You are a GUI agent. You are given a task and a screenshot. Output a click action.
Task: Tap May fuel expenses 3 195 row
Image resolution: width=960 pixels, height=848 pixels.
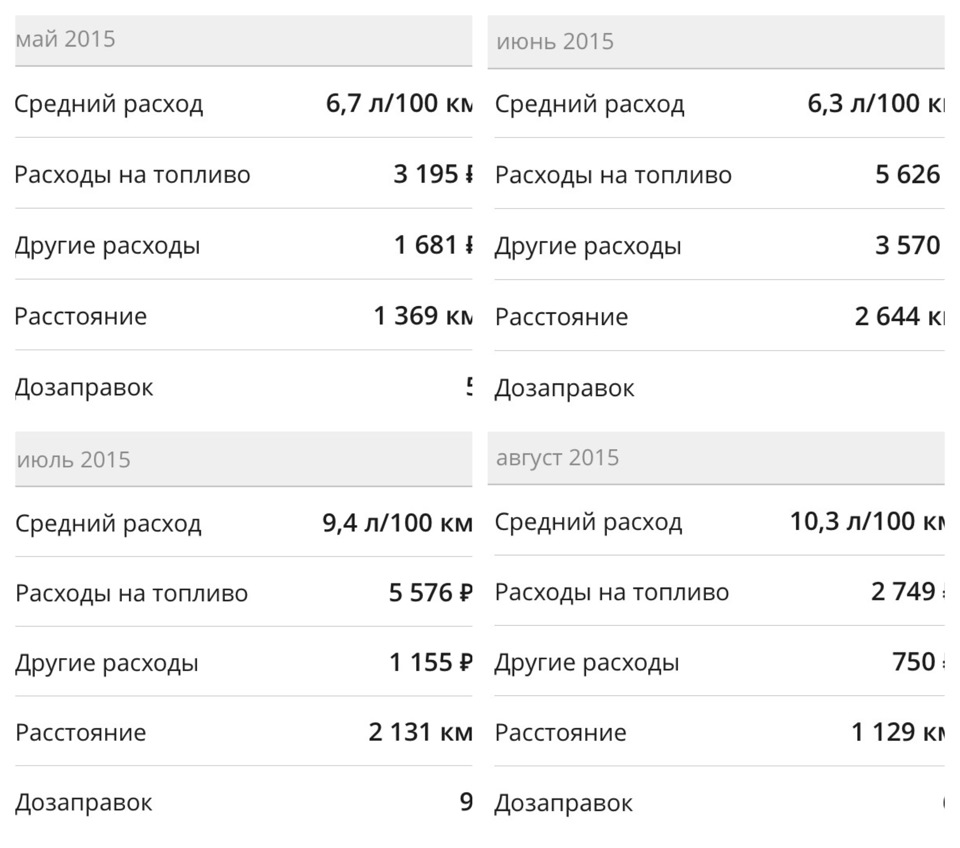pos(244,174)
